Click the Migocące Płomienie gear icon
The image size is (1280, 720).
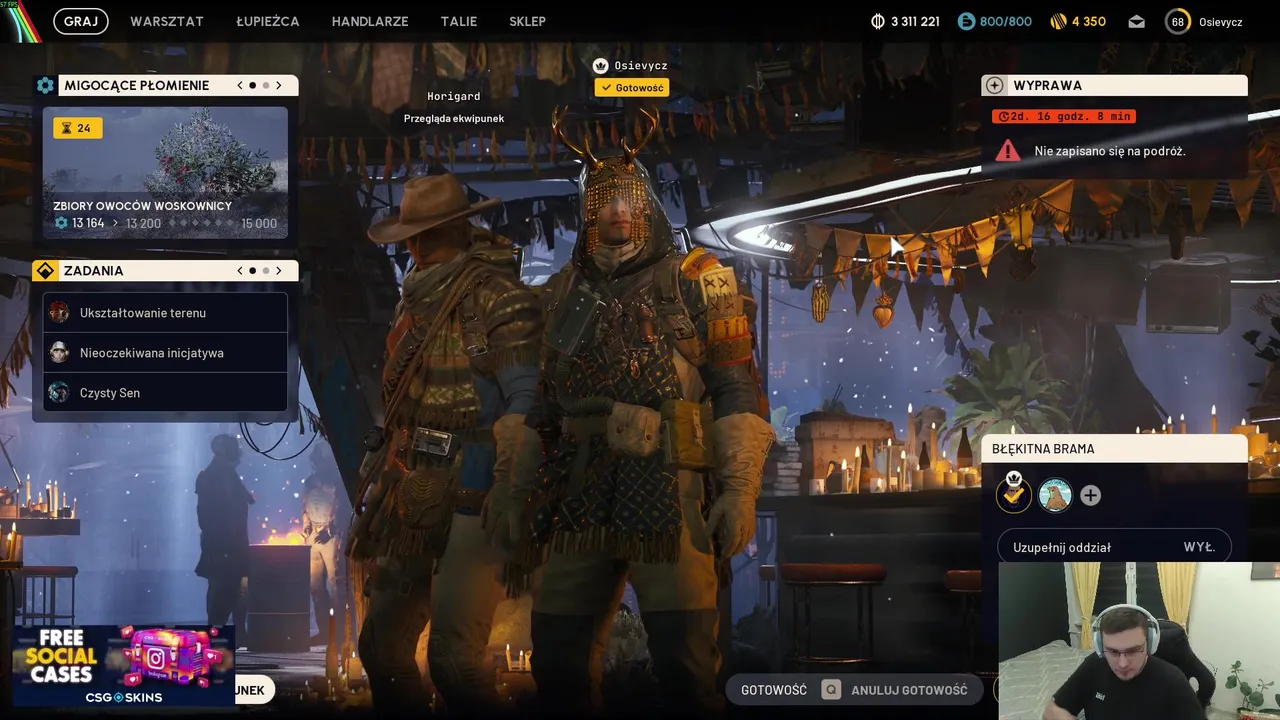(x=45, y=85)
